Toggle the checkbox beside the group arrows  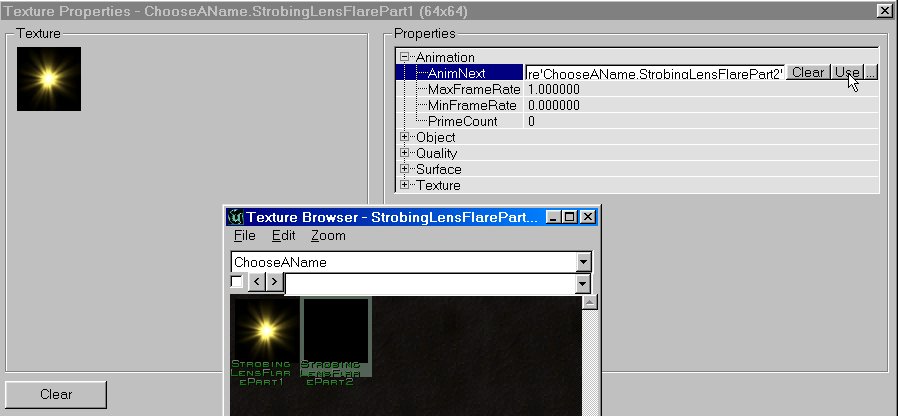point(237,283)
